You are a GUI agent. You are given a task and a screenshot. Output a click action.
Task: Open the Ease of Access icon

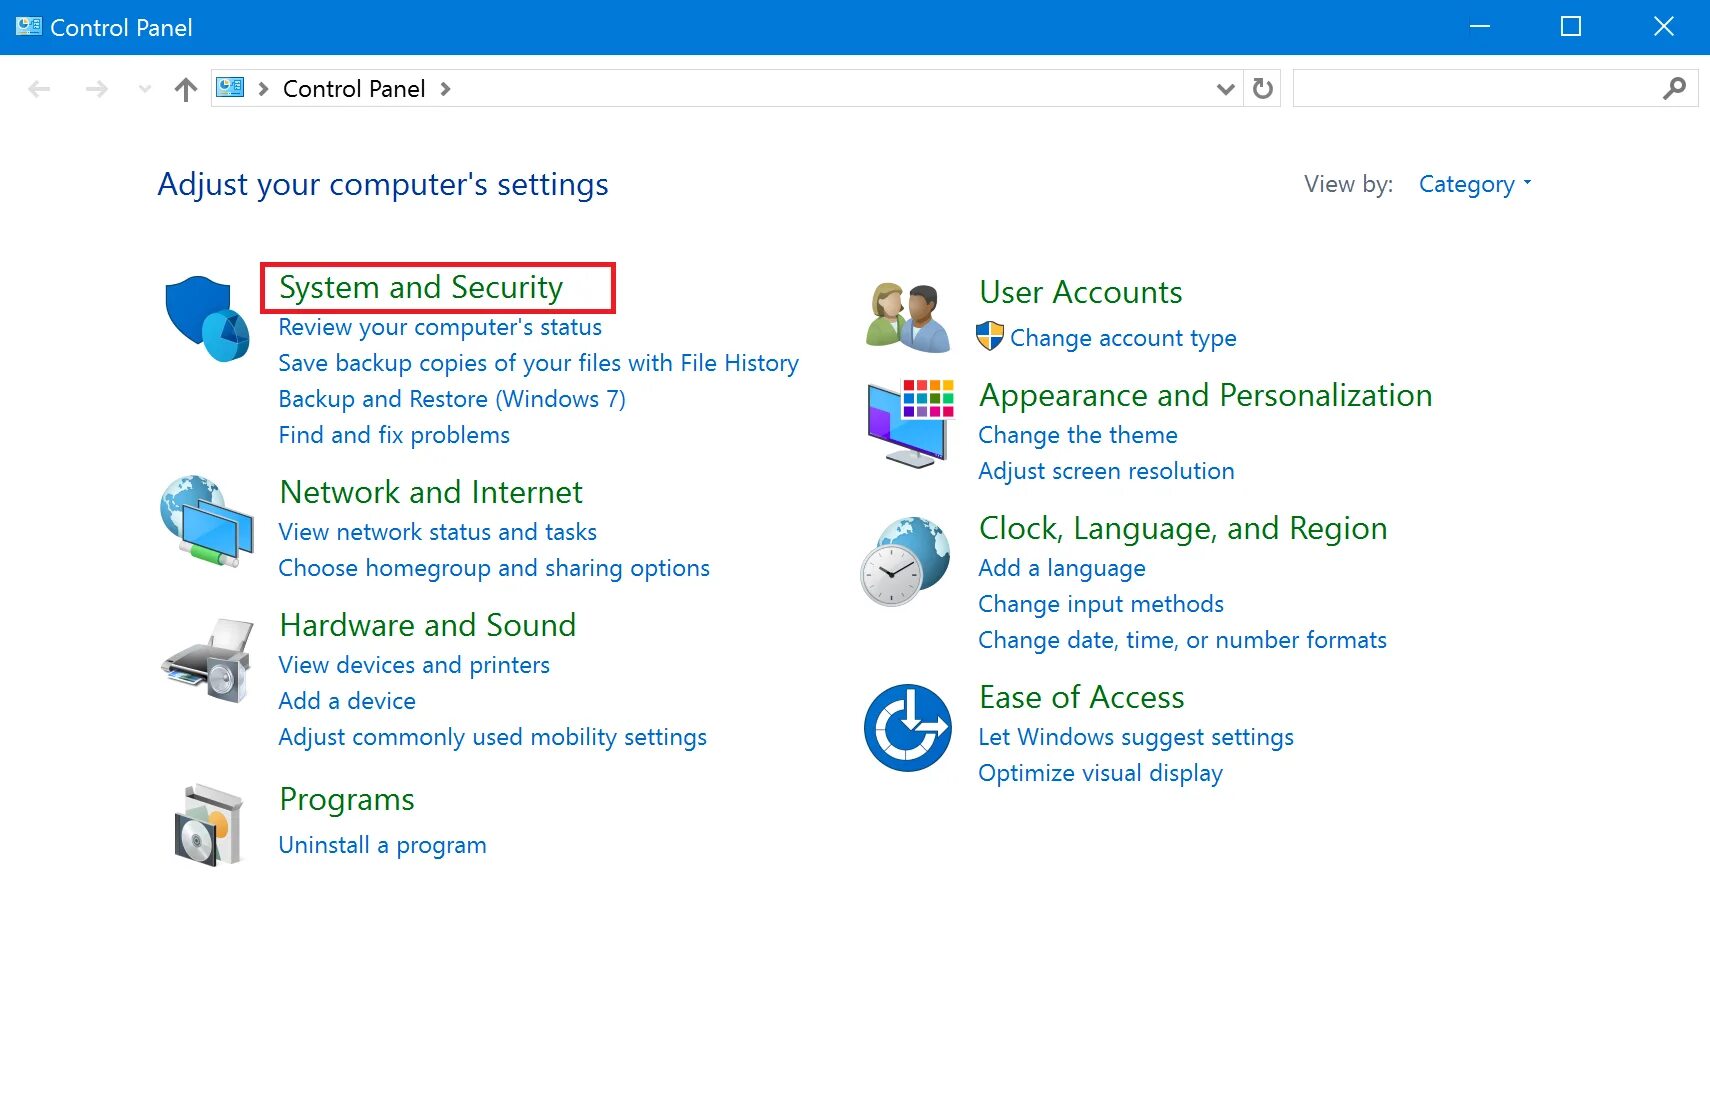(x=908, y=728)
